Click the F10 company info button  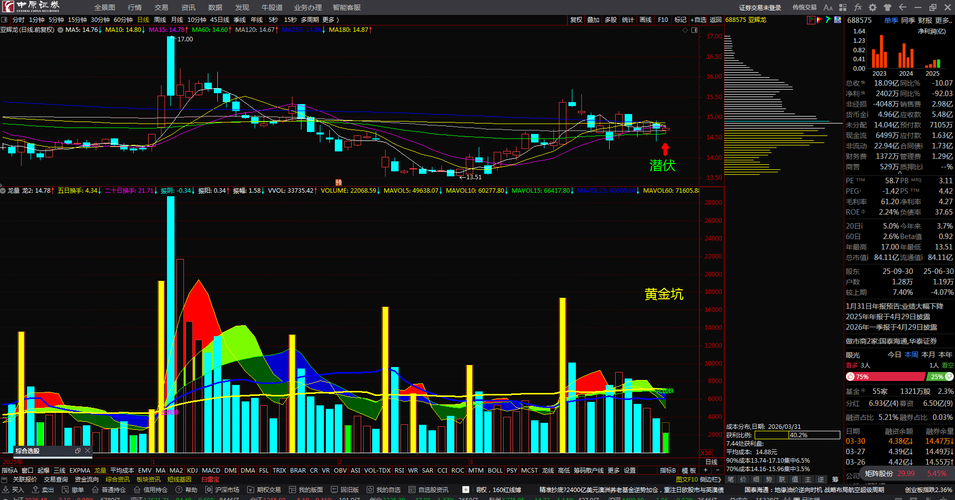663,20
